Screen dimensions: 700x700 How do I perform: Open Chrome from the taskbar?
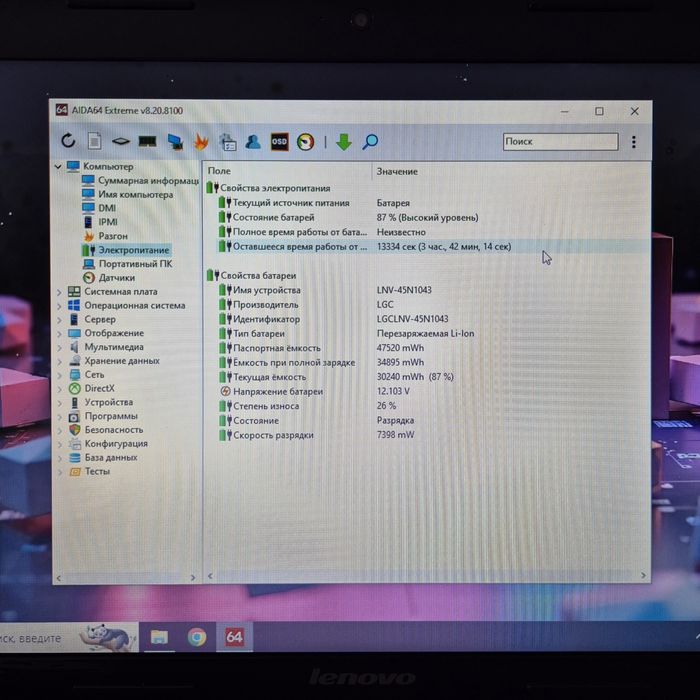click(x=197, y=637)
